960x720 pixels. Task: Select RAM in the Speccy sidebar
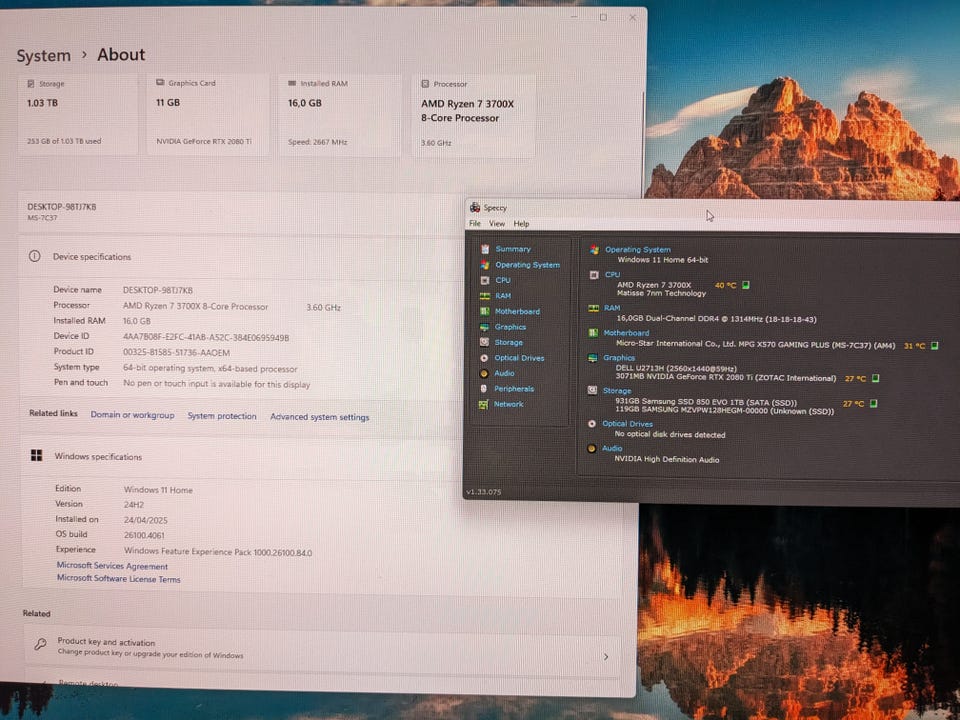click(x=503, y=296)
